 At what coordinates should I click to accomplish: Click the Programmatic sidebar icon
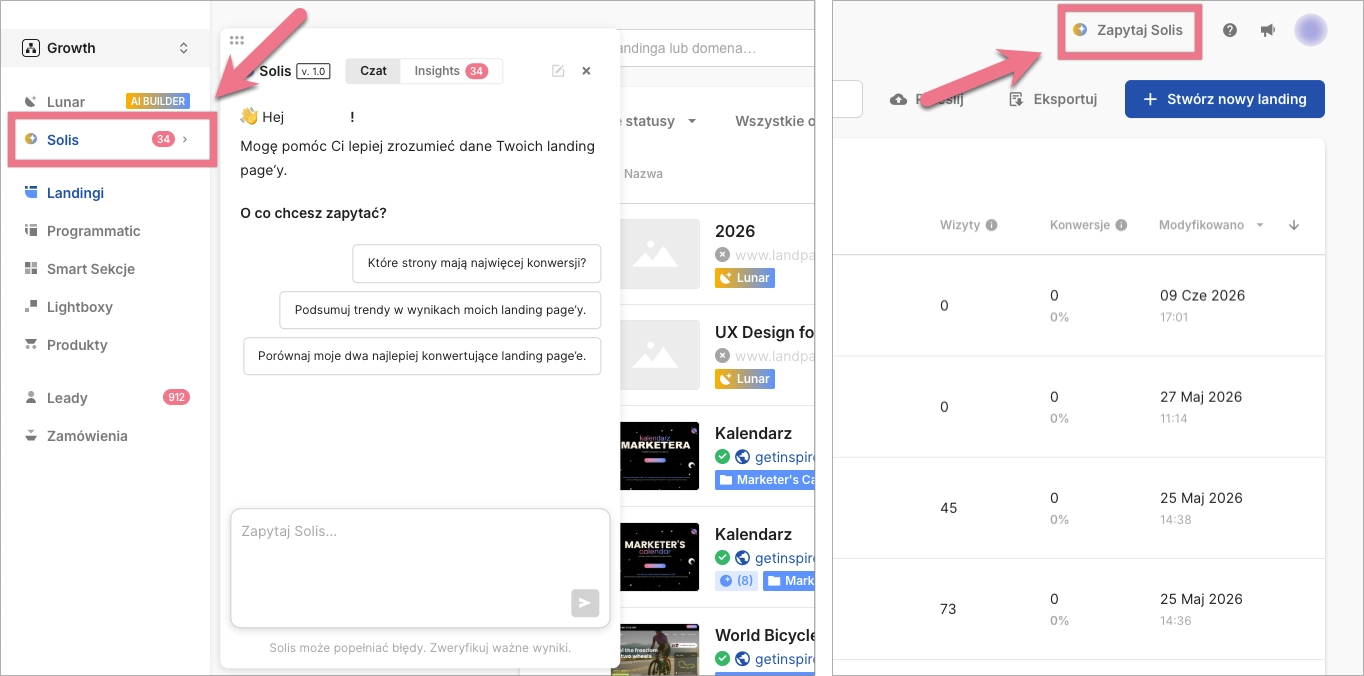30,231
